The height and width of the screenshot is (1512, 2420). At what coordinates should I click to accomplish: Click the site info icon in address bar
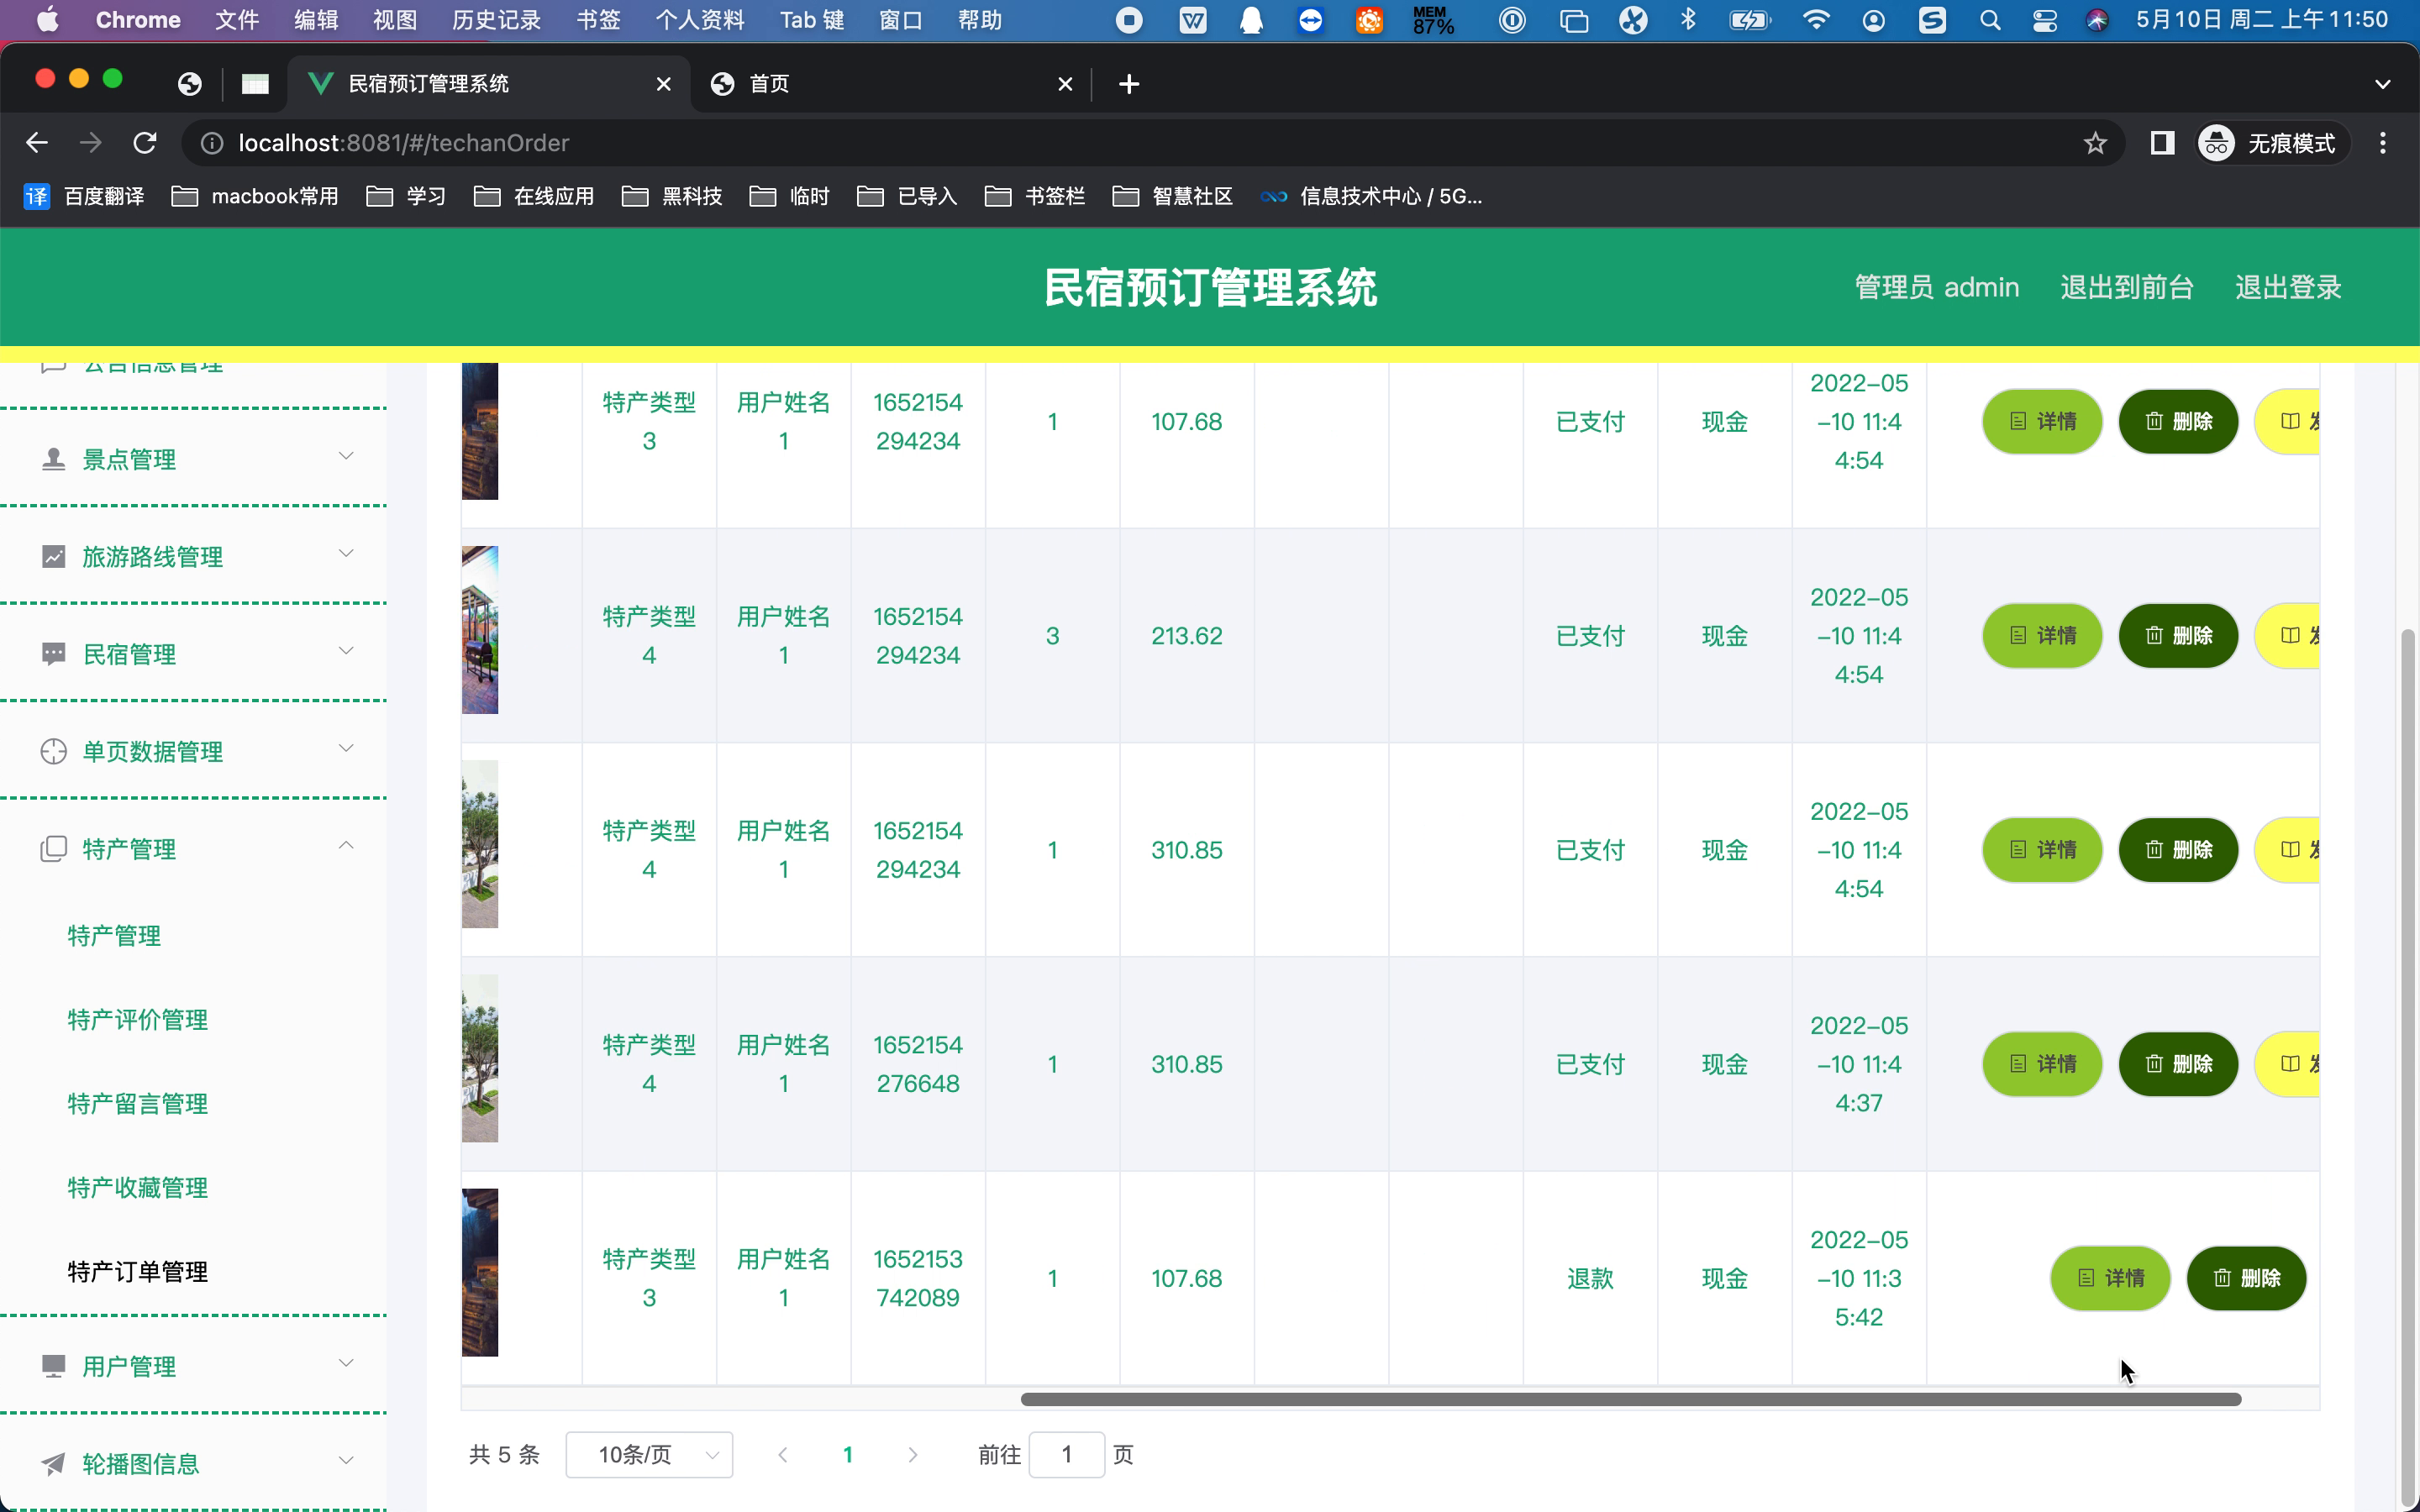(212, 143)
